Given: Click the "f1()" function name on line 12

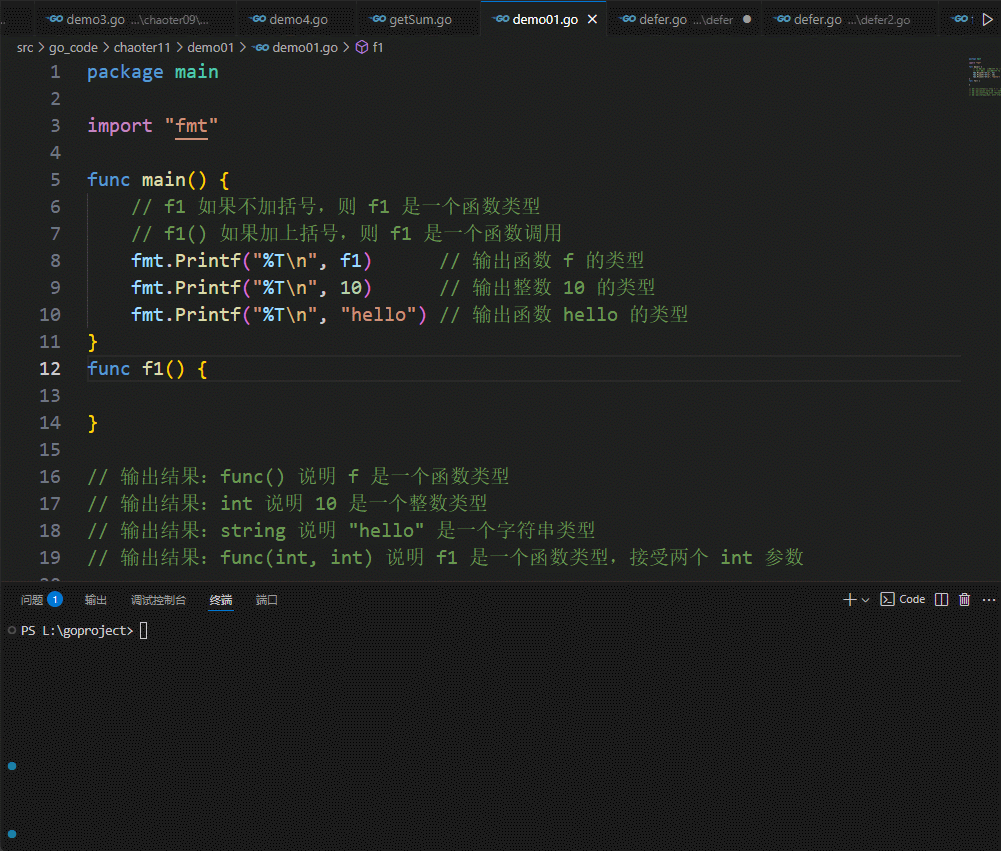Looking at the screenshot, I should pyautogui.click(x=163, y=369).
